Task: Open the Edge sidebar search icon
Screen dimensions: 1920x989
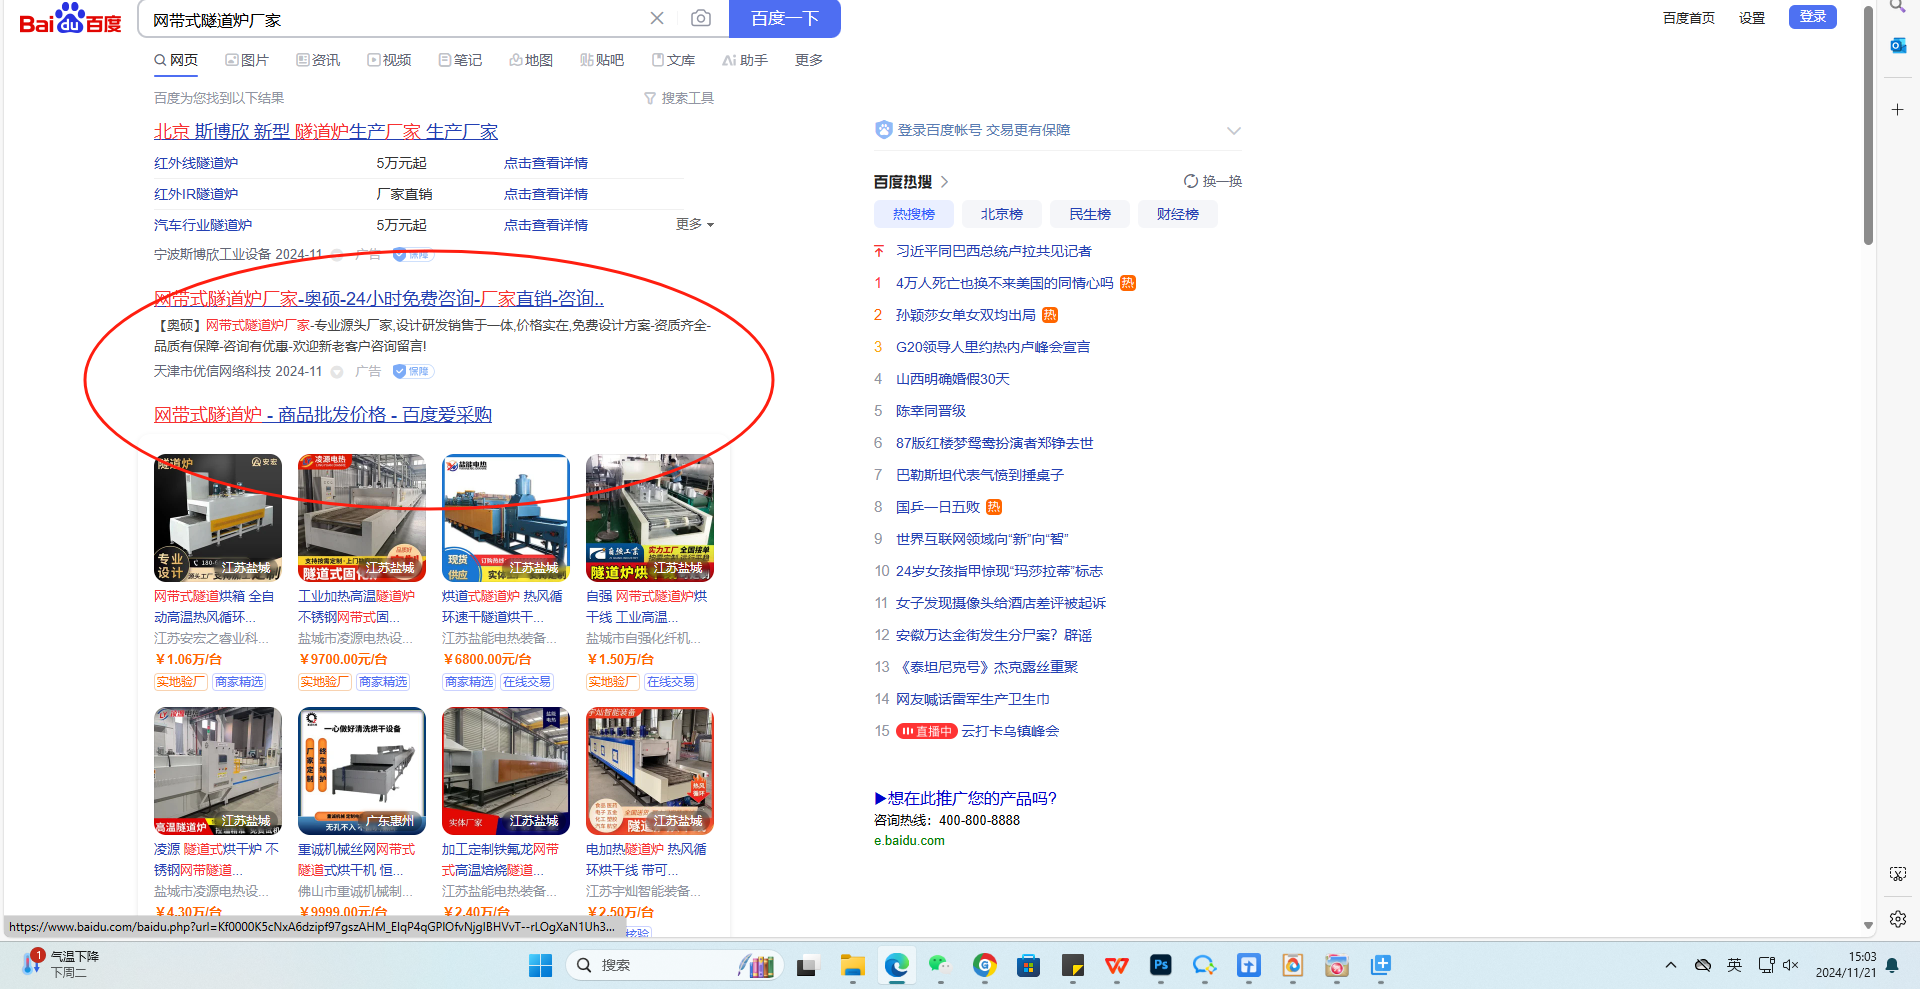Action: pyautogui.click(x=1897, y=6)
